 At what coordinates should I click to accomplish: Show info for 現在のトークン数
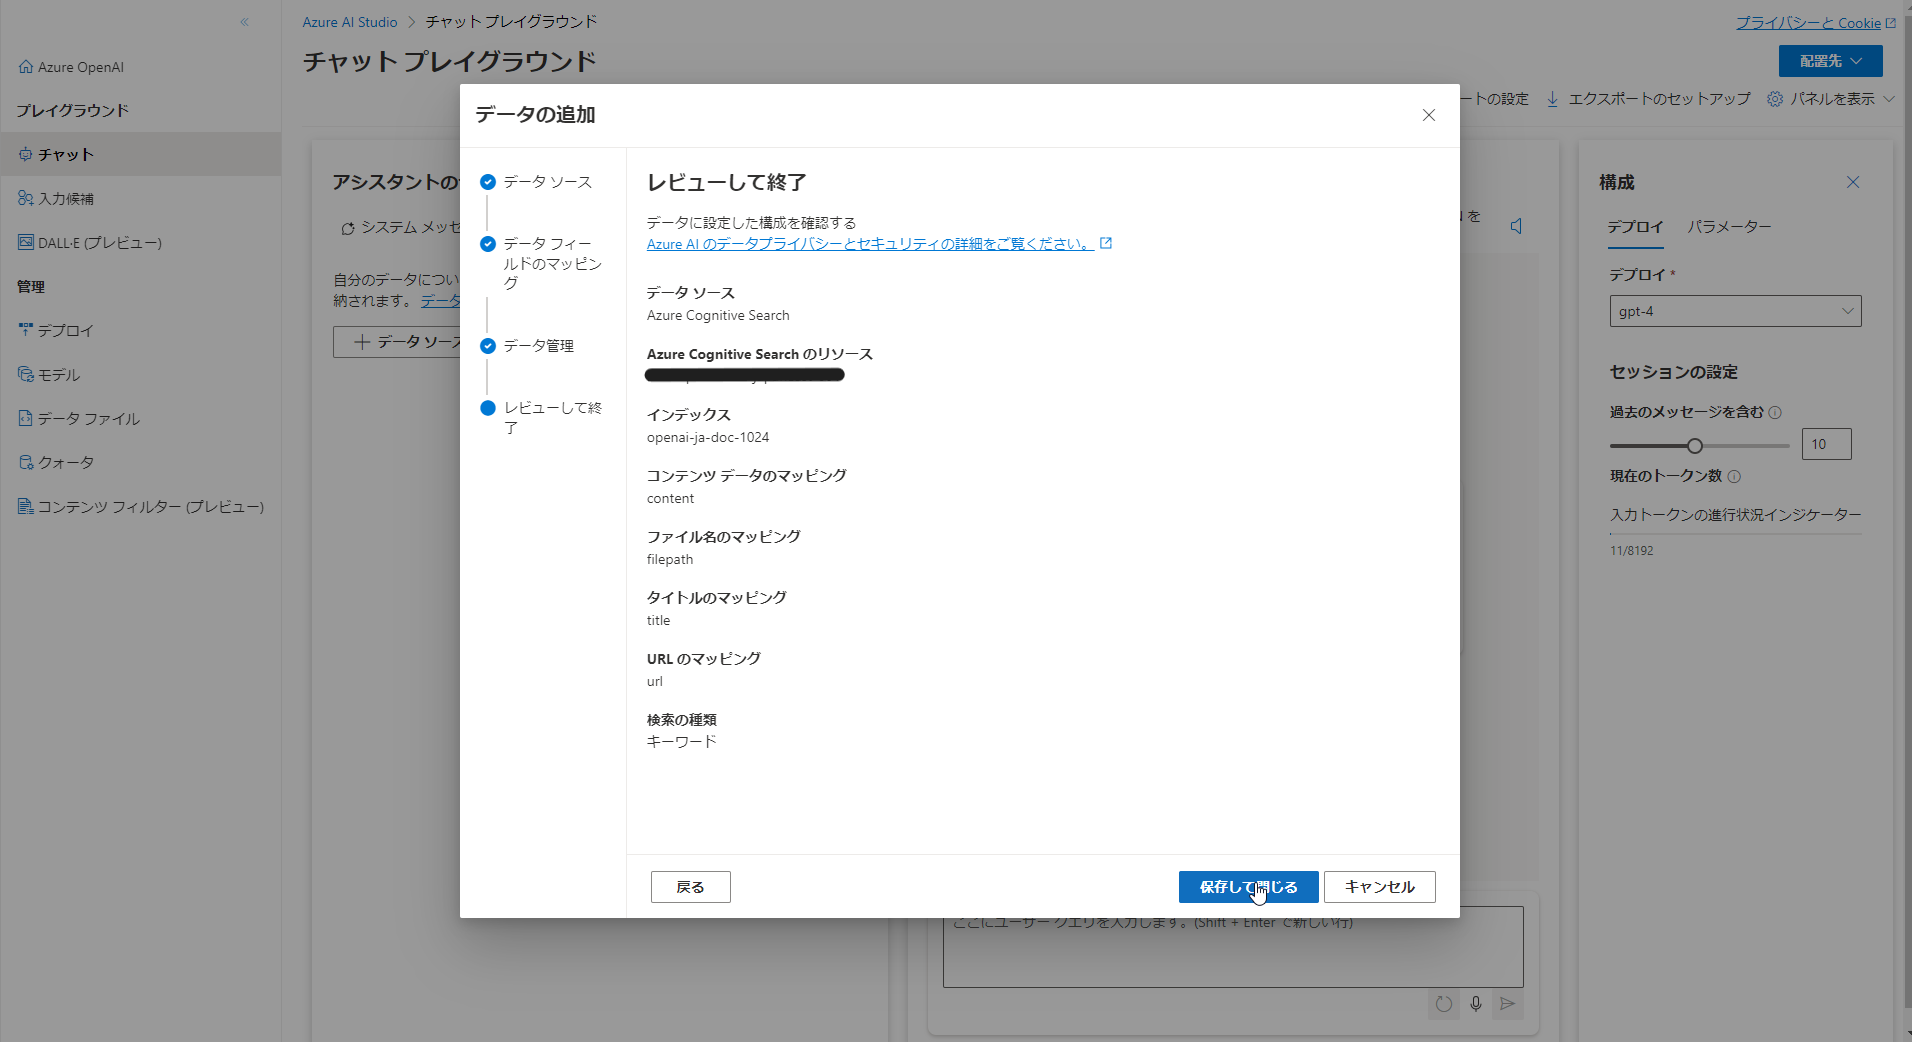point(1734,477)
